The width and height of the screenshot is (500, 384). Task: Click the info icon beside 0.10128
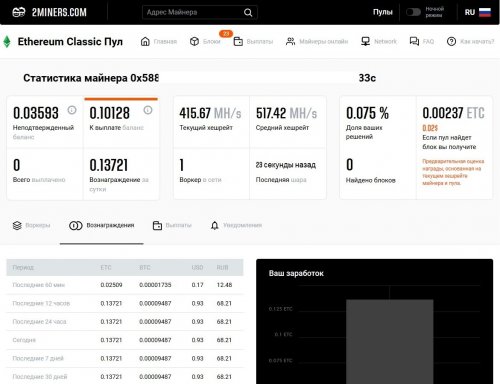coord(148,110)
